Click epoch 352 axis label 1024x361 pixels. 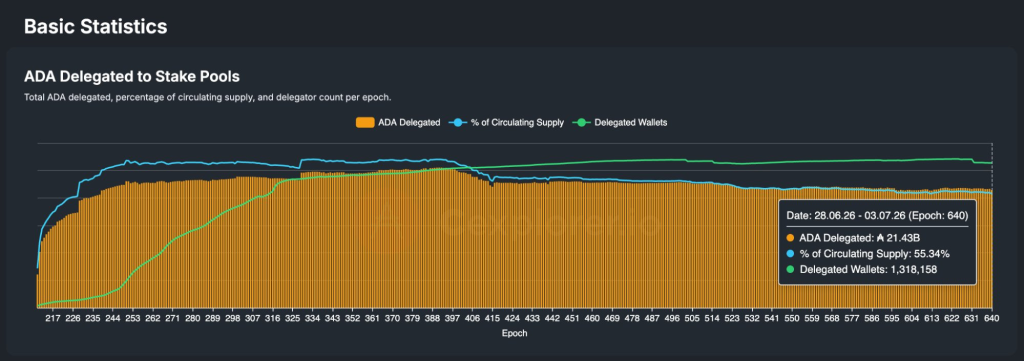352,319
